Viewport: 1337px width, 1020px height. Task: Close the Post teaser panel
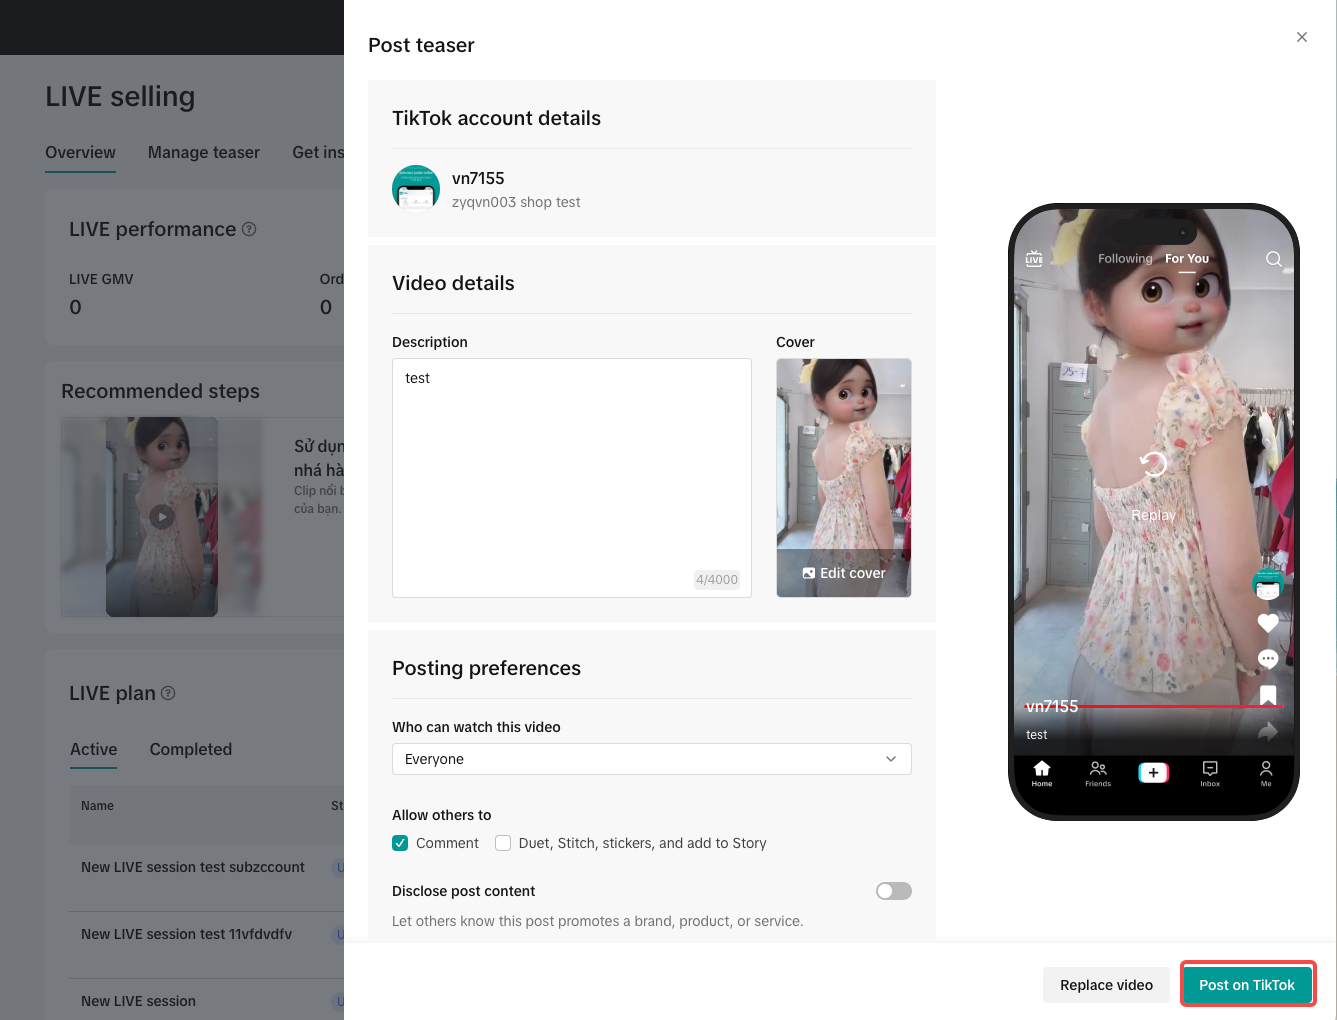point(1301,37)
